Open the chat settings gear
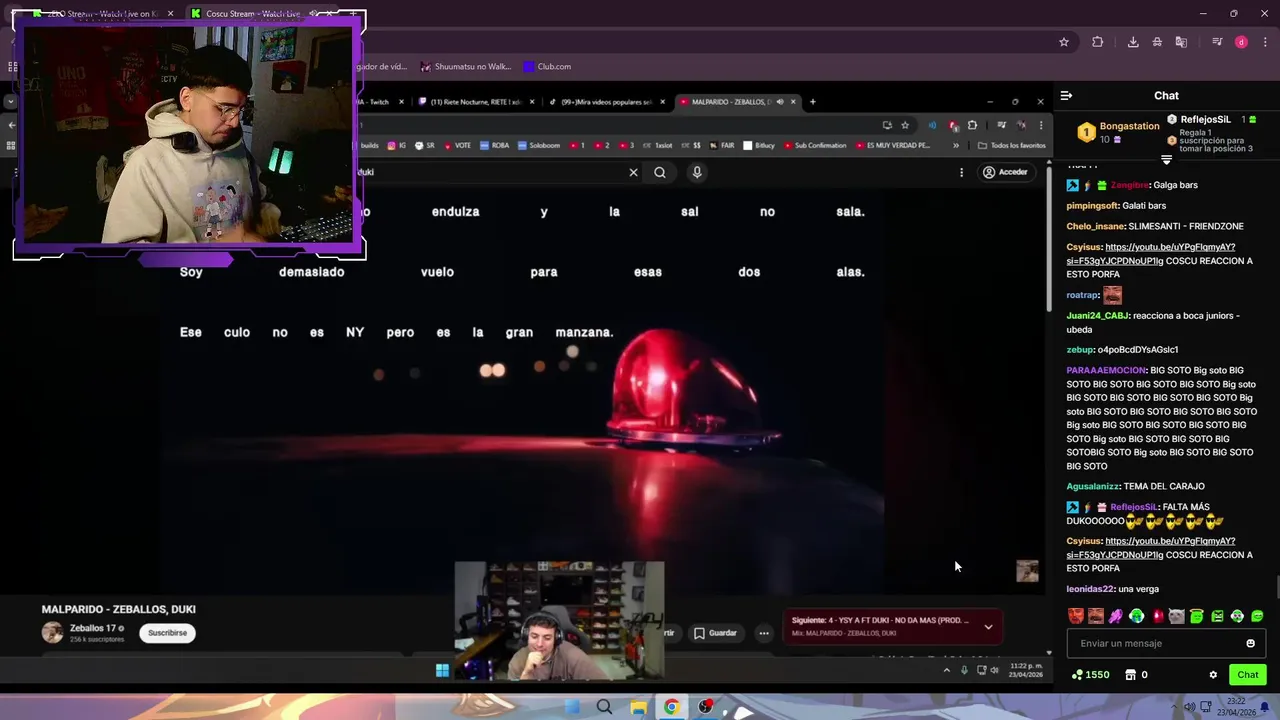The height and width of the screenshot is (720, 1280). pyautogui.click(x=1213, y=675)
